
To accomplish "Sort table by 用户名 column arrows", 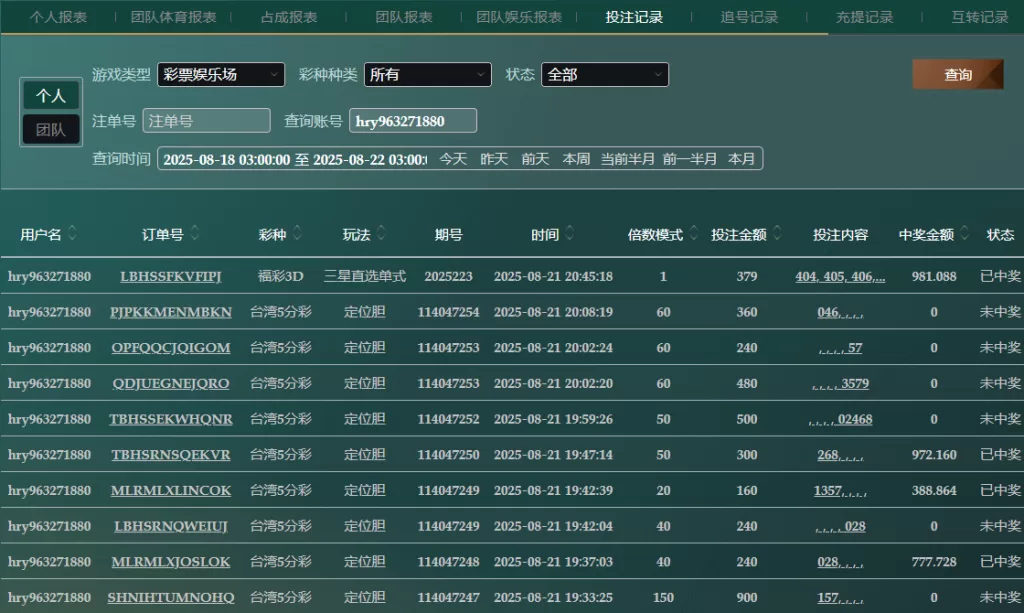I will coord(72,232).
